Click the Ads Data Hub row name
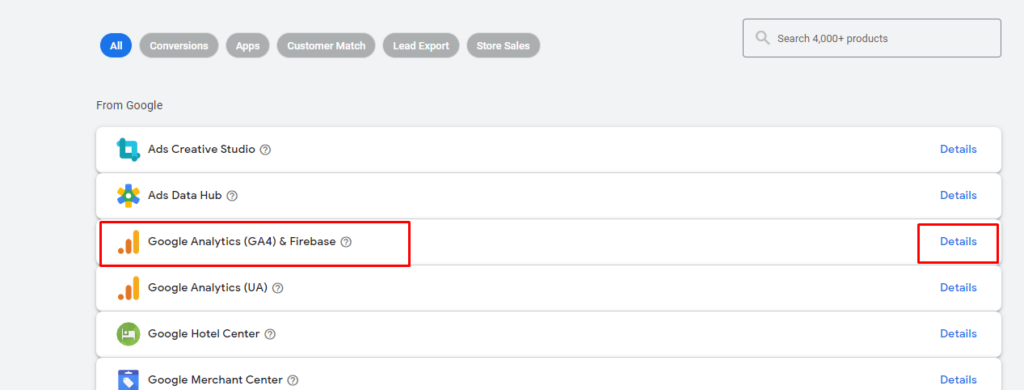The image size is (1024, 390). tap(185, 195)
